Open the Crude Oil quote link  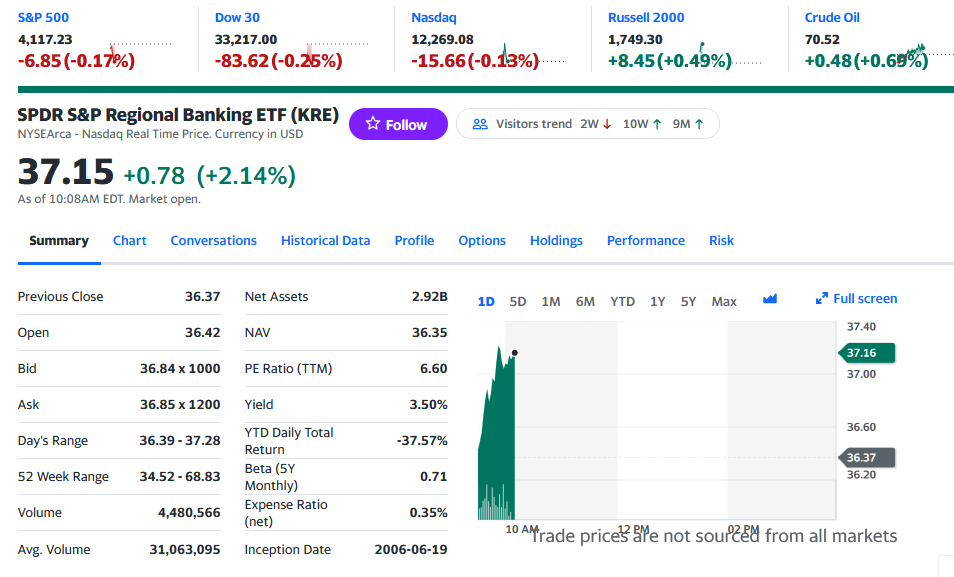832,18
